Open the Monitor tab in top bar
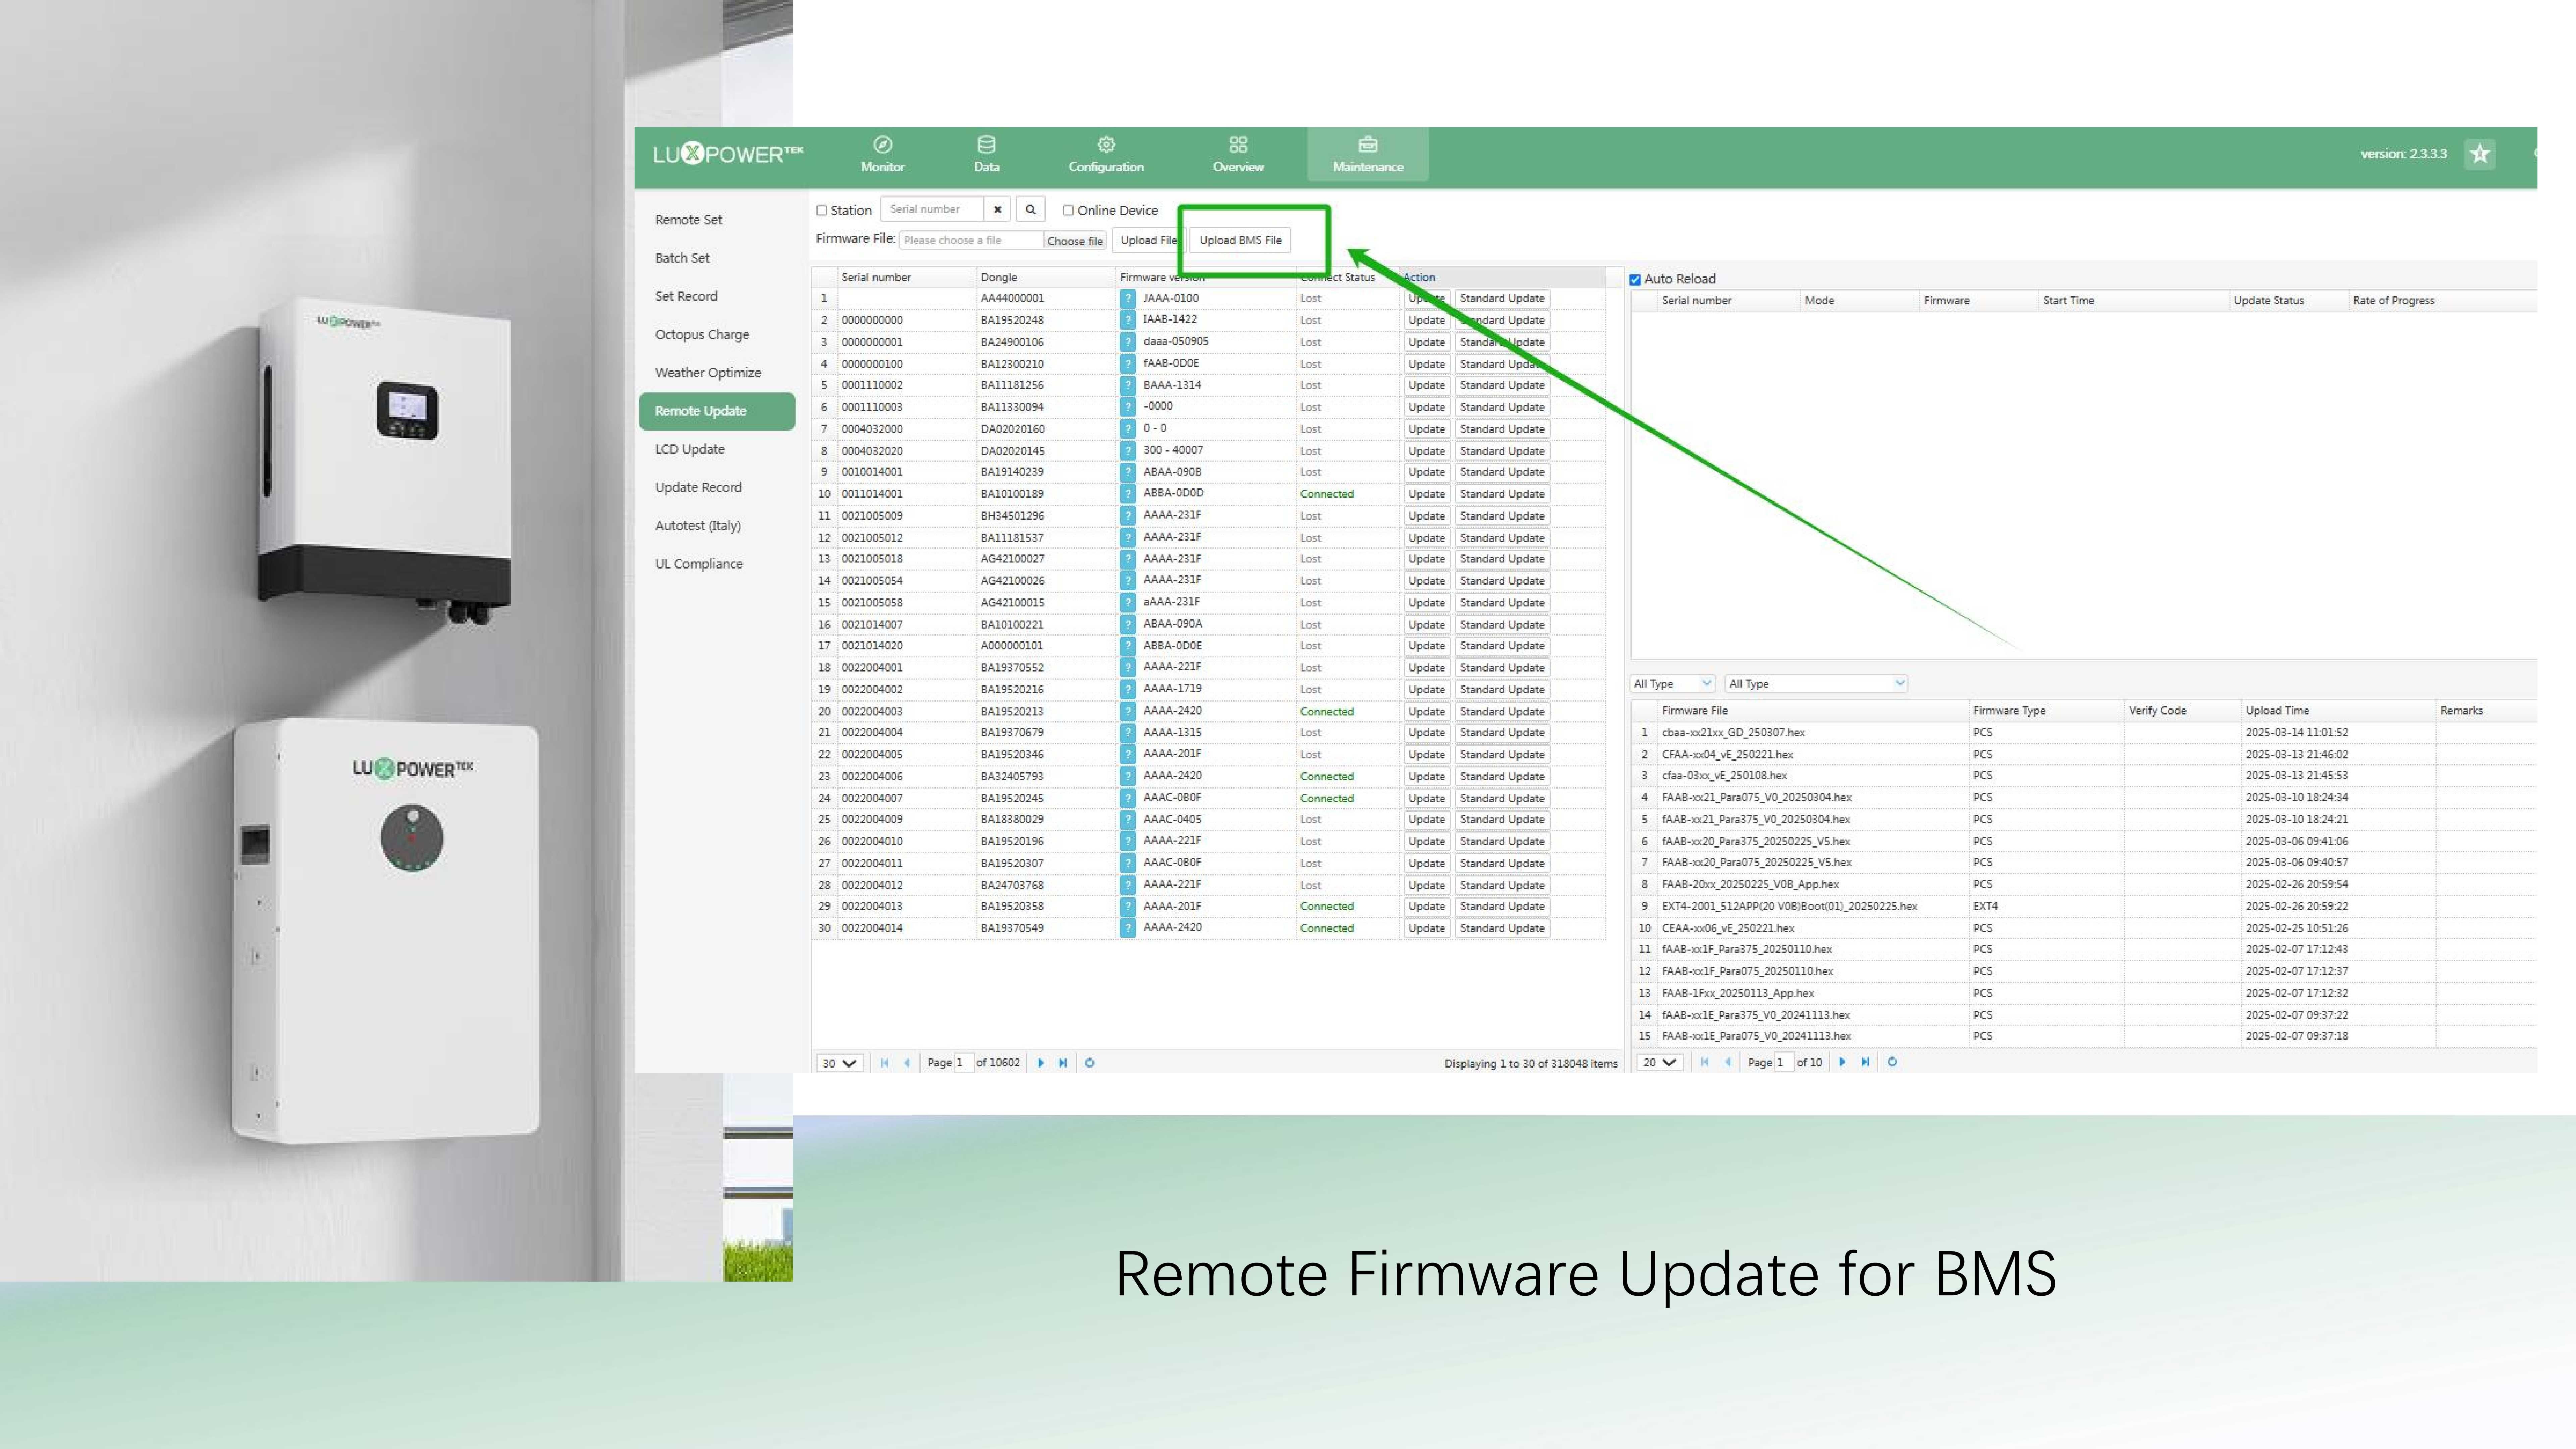The image size is (2576, 1449). (882, 154)
